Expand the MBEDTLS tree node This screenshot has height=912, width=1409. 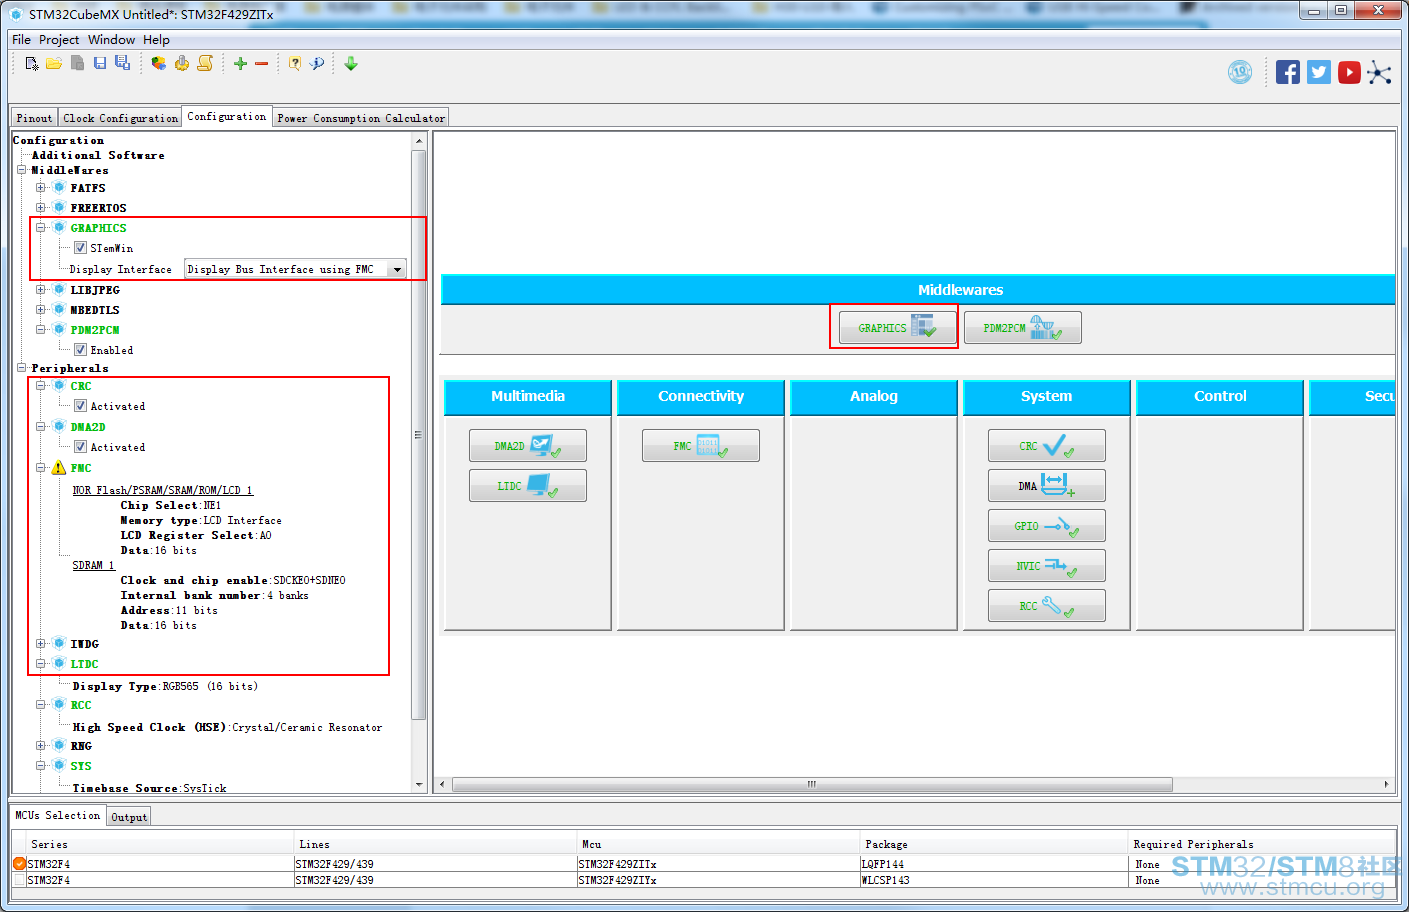point(41,310)
